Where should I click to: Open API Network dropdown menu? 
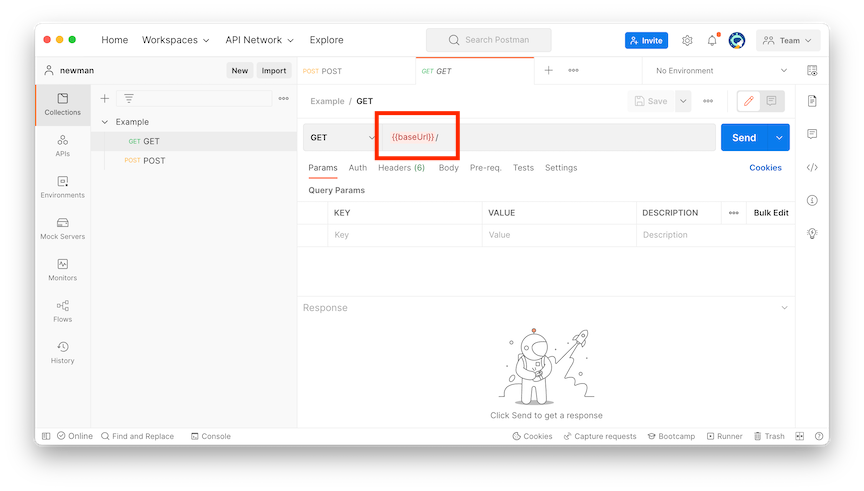pyautogui.click(x=260, y=40)
